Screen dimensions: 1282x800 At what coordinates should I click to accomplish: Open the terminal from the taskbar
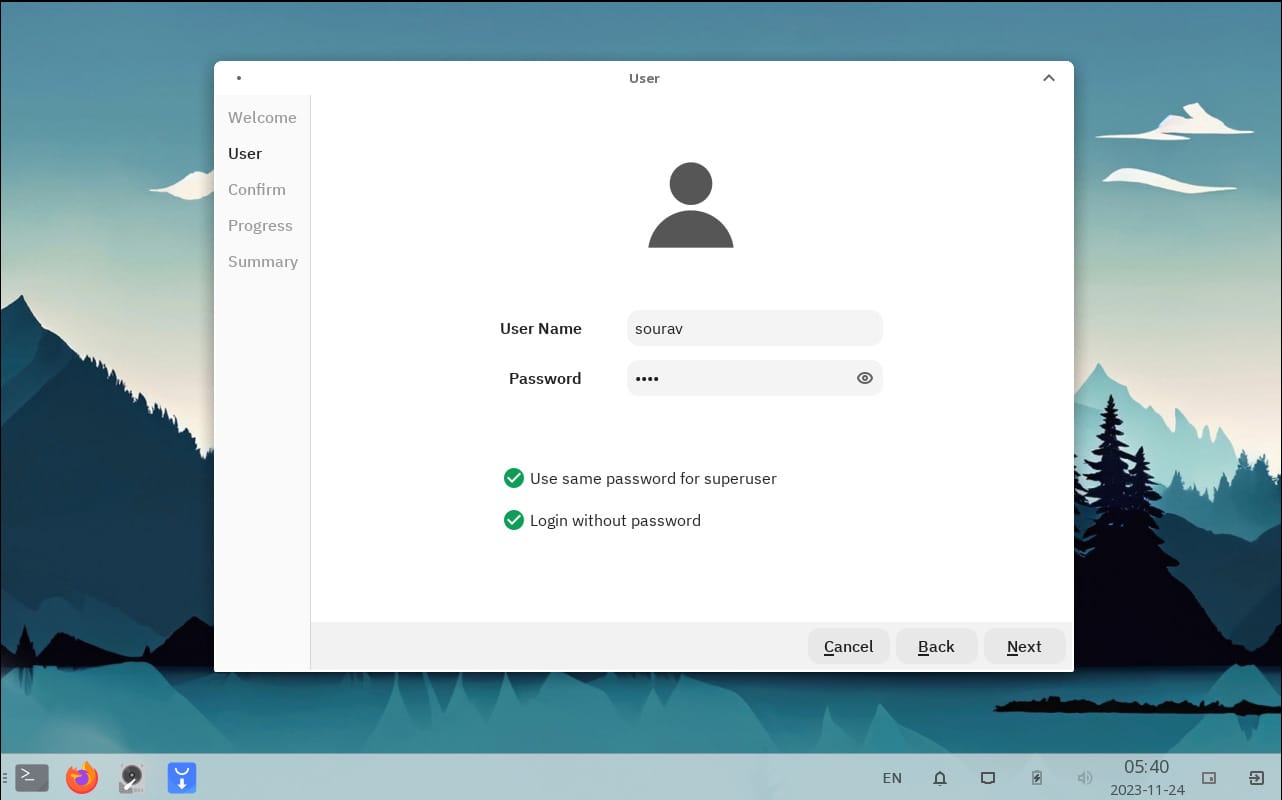tap(32, 777)
